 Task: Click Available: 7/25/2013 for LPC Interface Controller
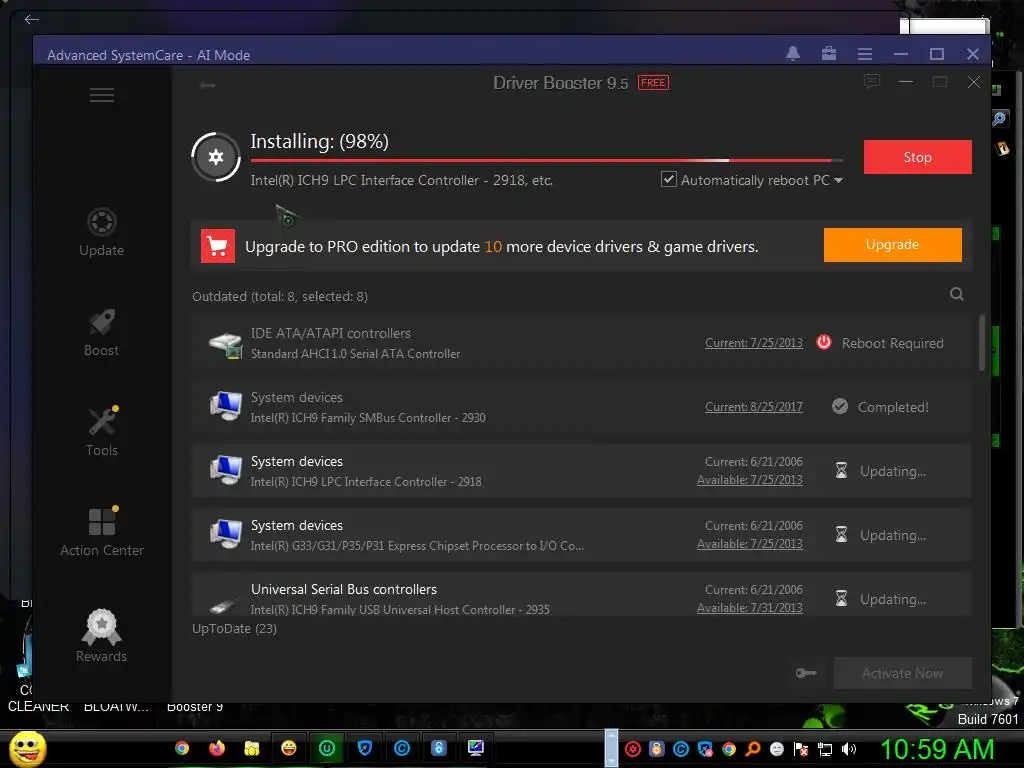click(750, 480)
